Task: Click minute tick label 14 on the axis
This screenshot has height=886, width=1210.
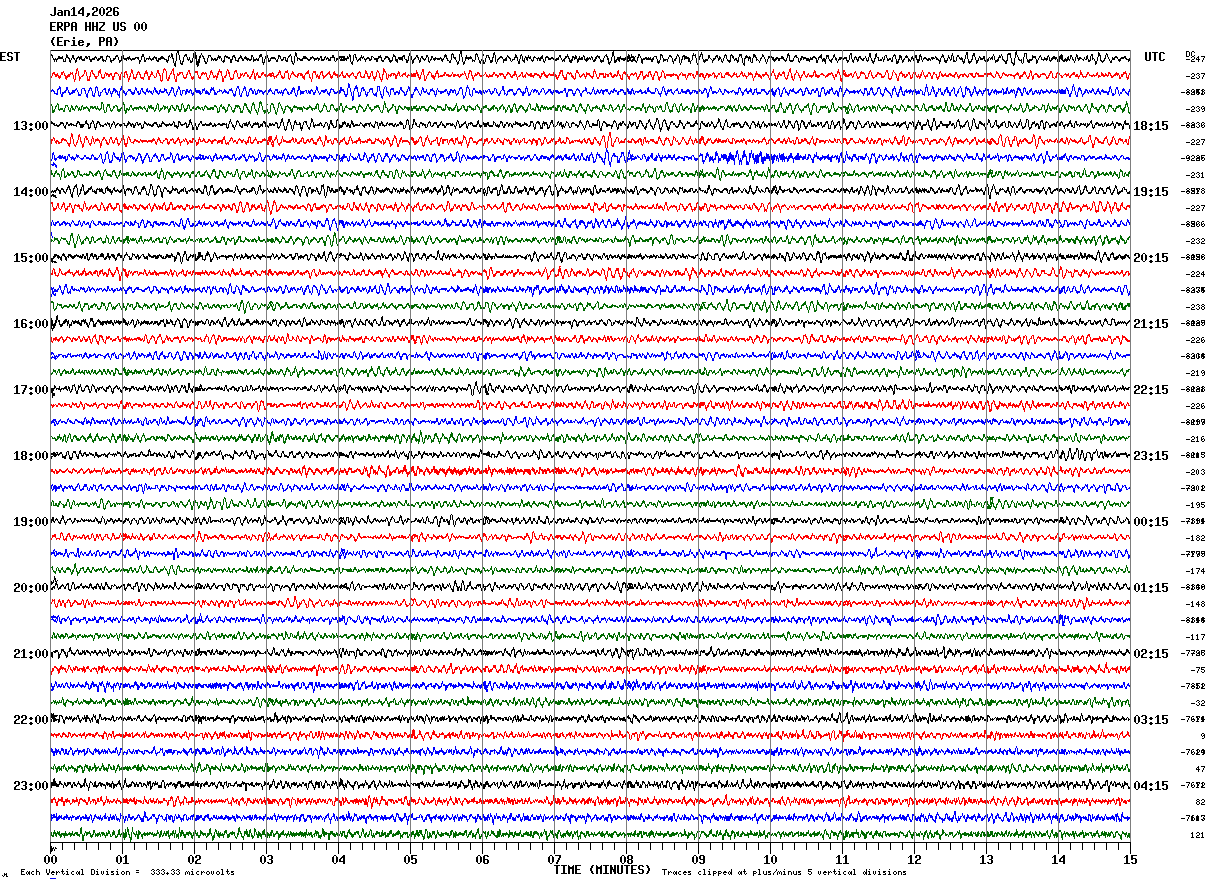Action: coord(1058,859)
